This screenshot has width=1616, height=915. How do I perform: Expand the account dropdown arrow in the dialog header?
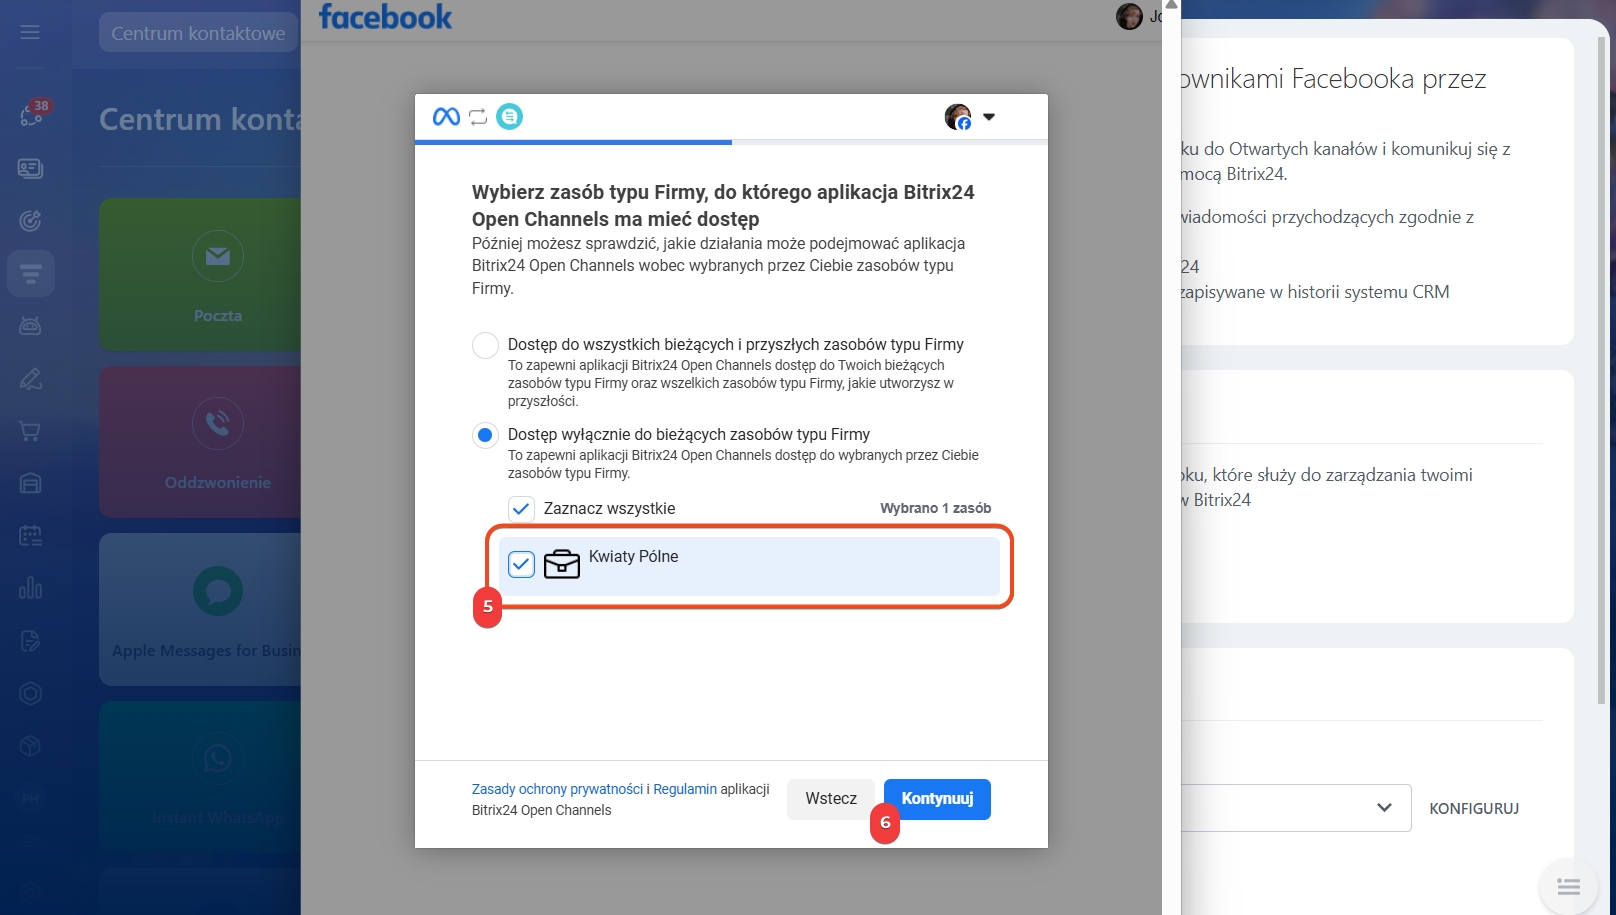tap(989, 117)
